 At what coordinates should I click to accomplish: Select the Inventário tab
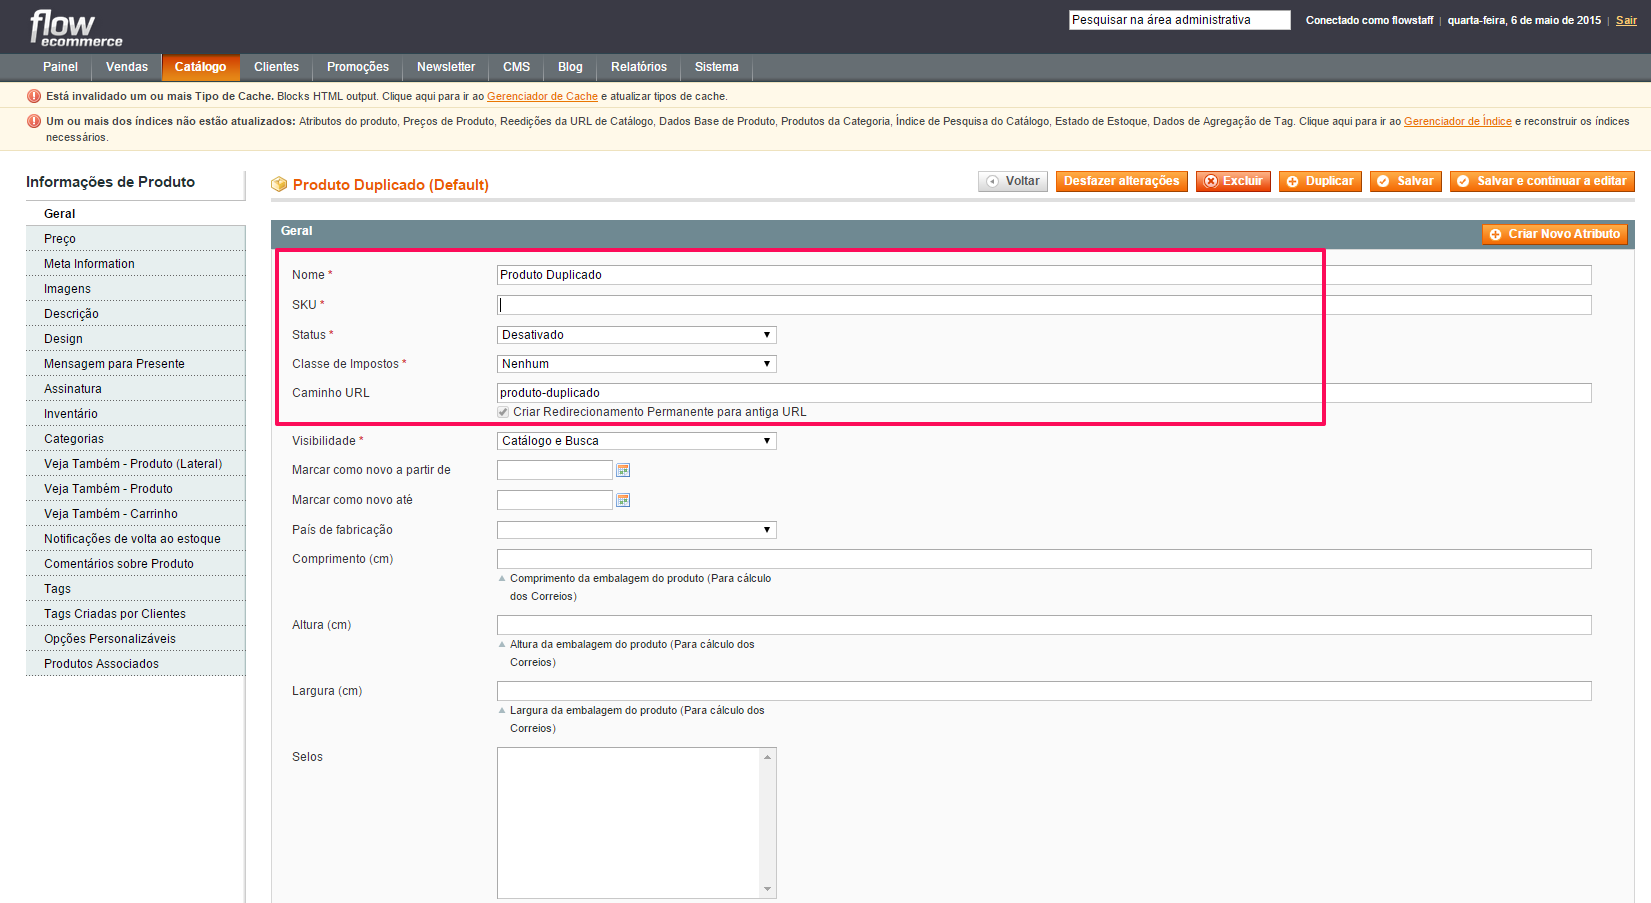[135, 414]
